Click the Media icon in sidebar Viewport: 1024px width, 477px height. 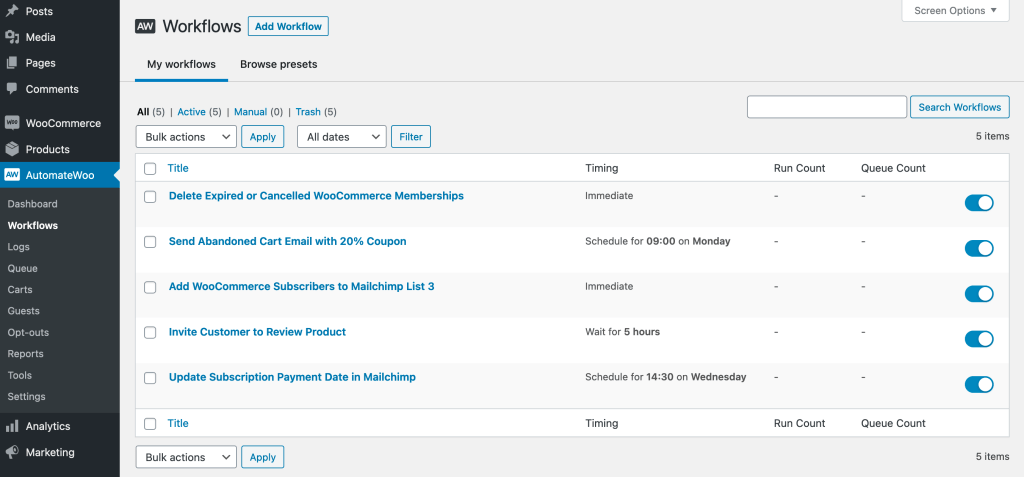point(12,37)
